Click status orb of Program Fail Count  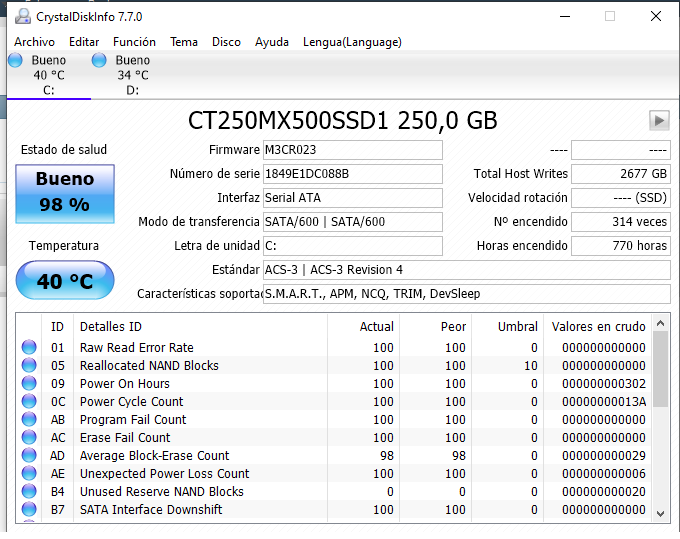pyautogui.click(x=29, y=419)
